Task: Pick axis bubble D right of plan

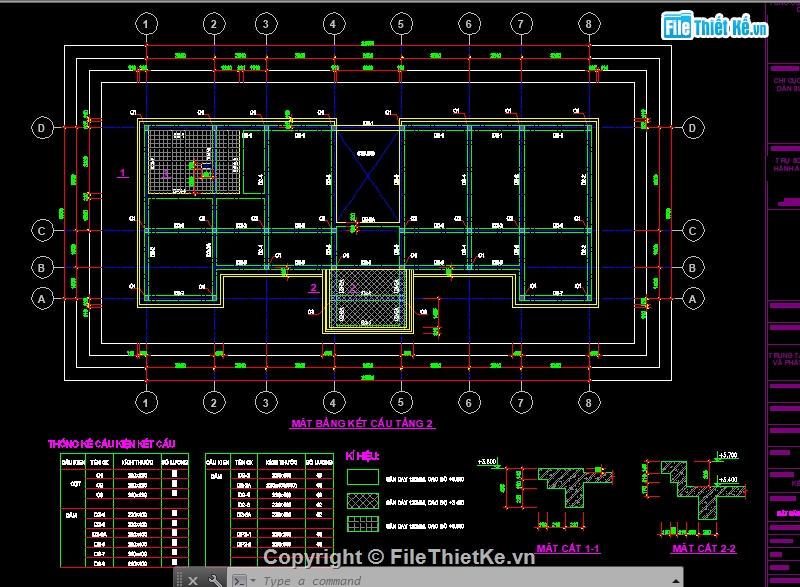Action: coord(692,128)
